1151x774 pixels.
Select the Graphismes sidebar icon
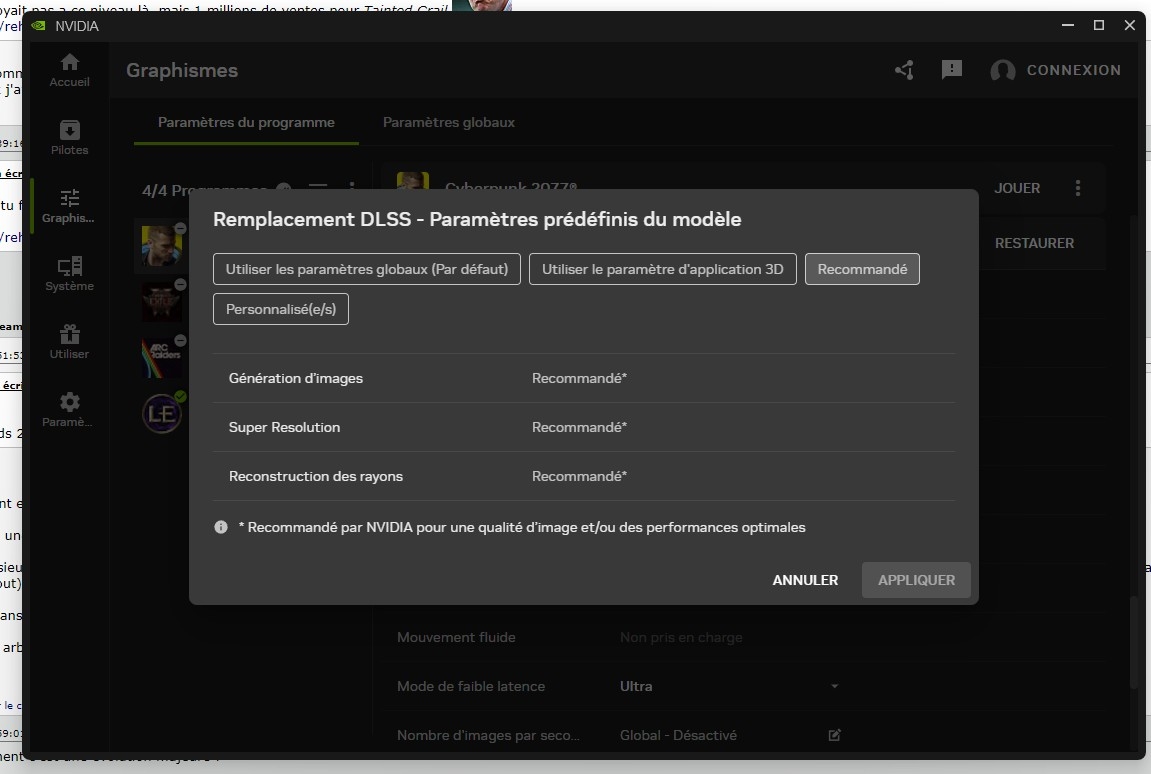pyautogui.click(x=69, y=206)
